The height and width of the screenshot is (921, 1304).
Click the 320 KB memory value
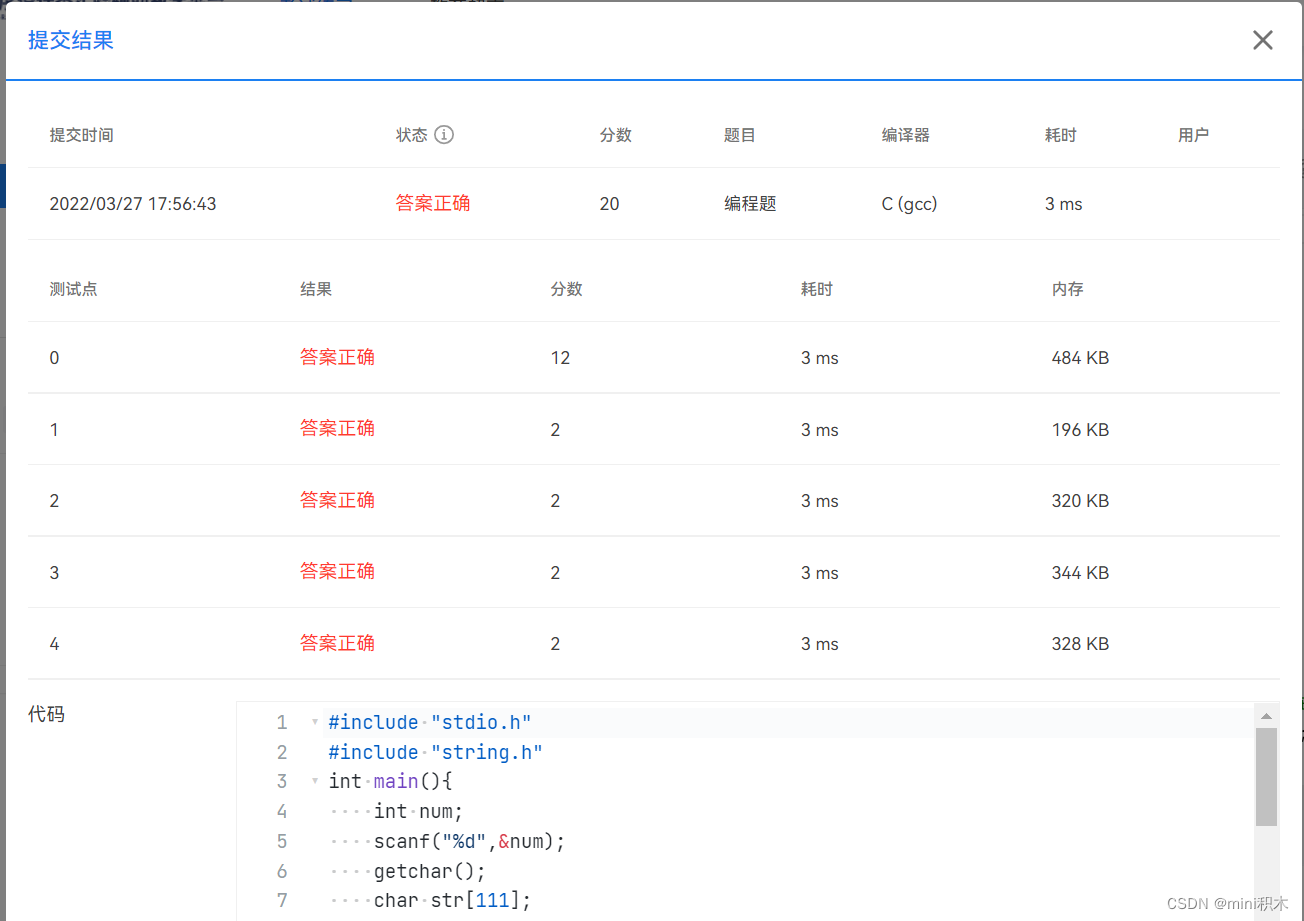point(1080,501)
